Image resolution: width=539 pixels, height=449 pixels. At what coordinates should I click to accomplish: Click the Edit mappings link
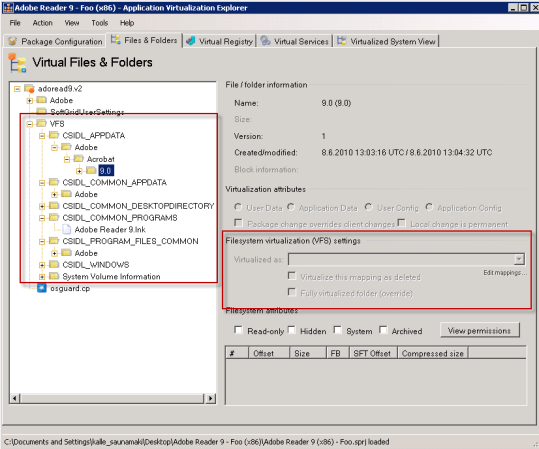pyautogui.click(x=505, y=273)
